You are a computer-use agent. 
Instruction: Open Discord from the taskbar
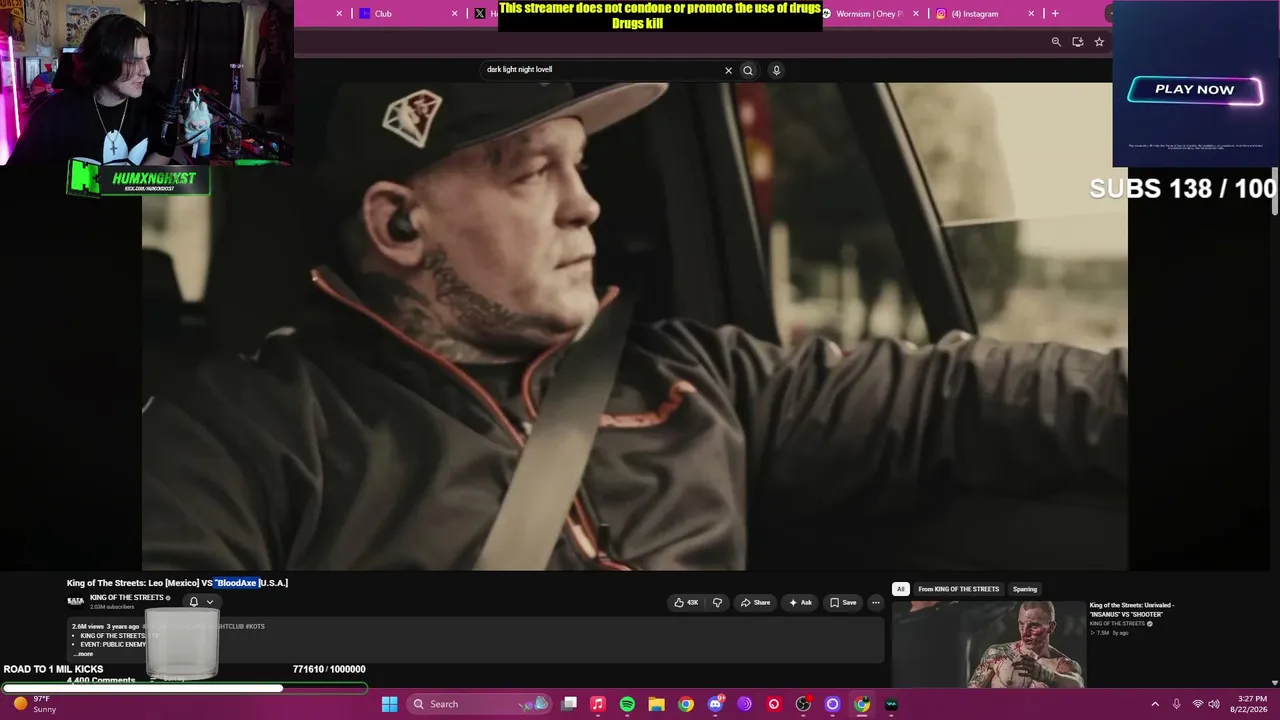tap(715, 704)
